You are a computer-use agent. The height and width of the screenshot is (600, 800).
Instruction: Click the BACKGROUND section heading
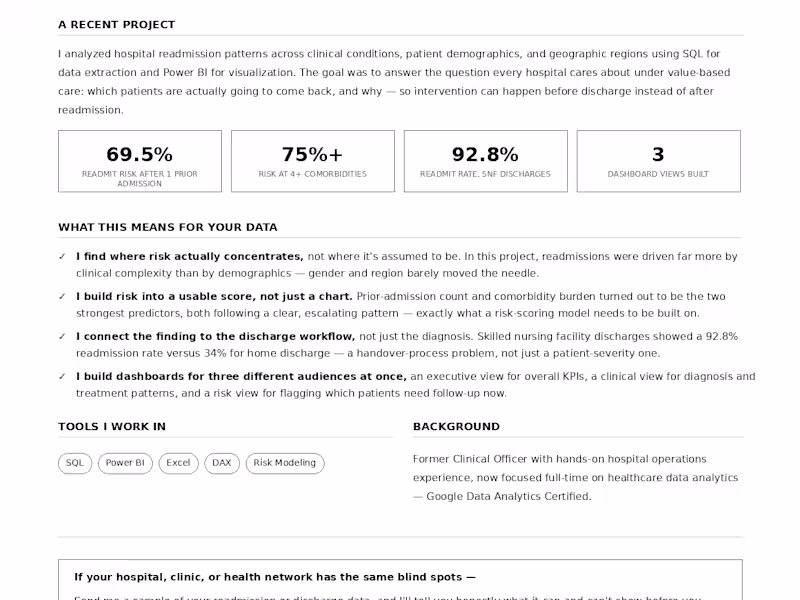click(x=456, y=427)
